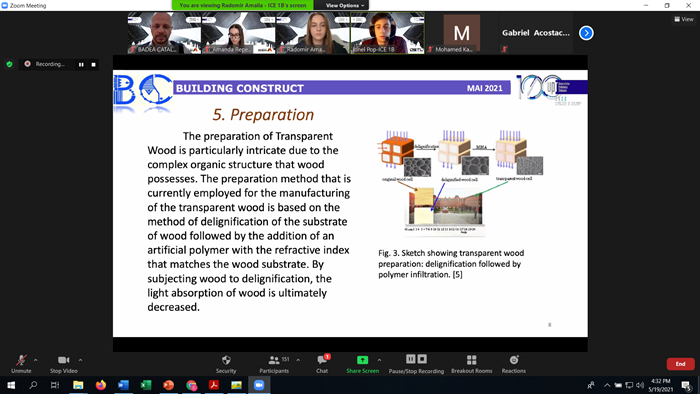Select Ionel Pop-ICE 1B video thumbnail
Viewport: 700px width, 394px height.
tap(388, 33)
